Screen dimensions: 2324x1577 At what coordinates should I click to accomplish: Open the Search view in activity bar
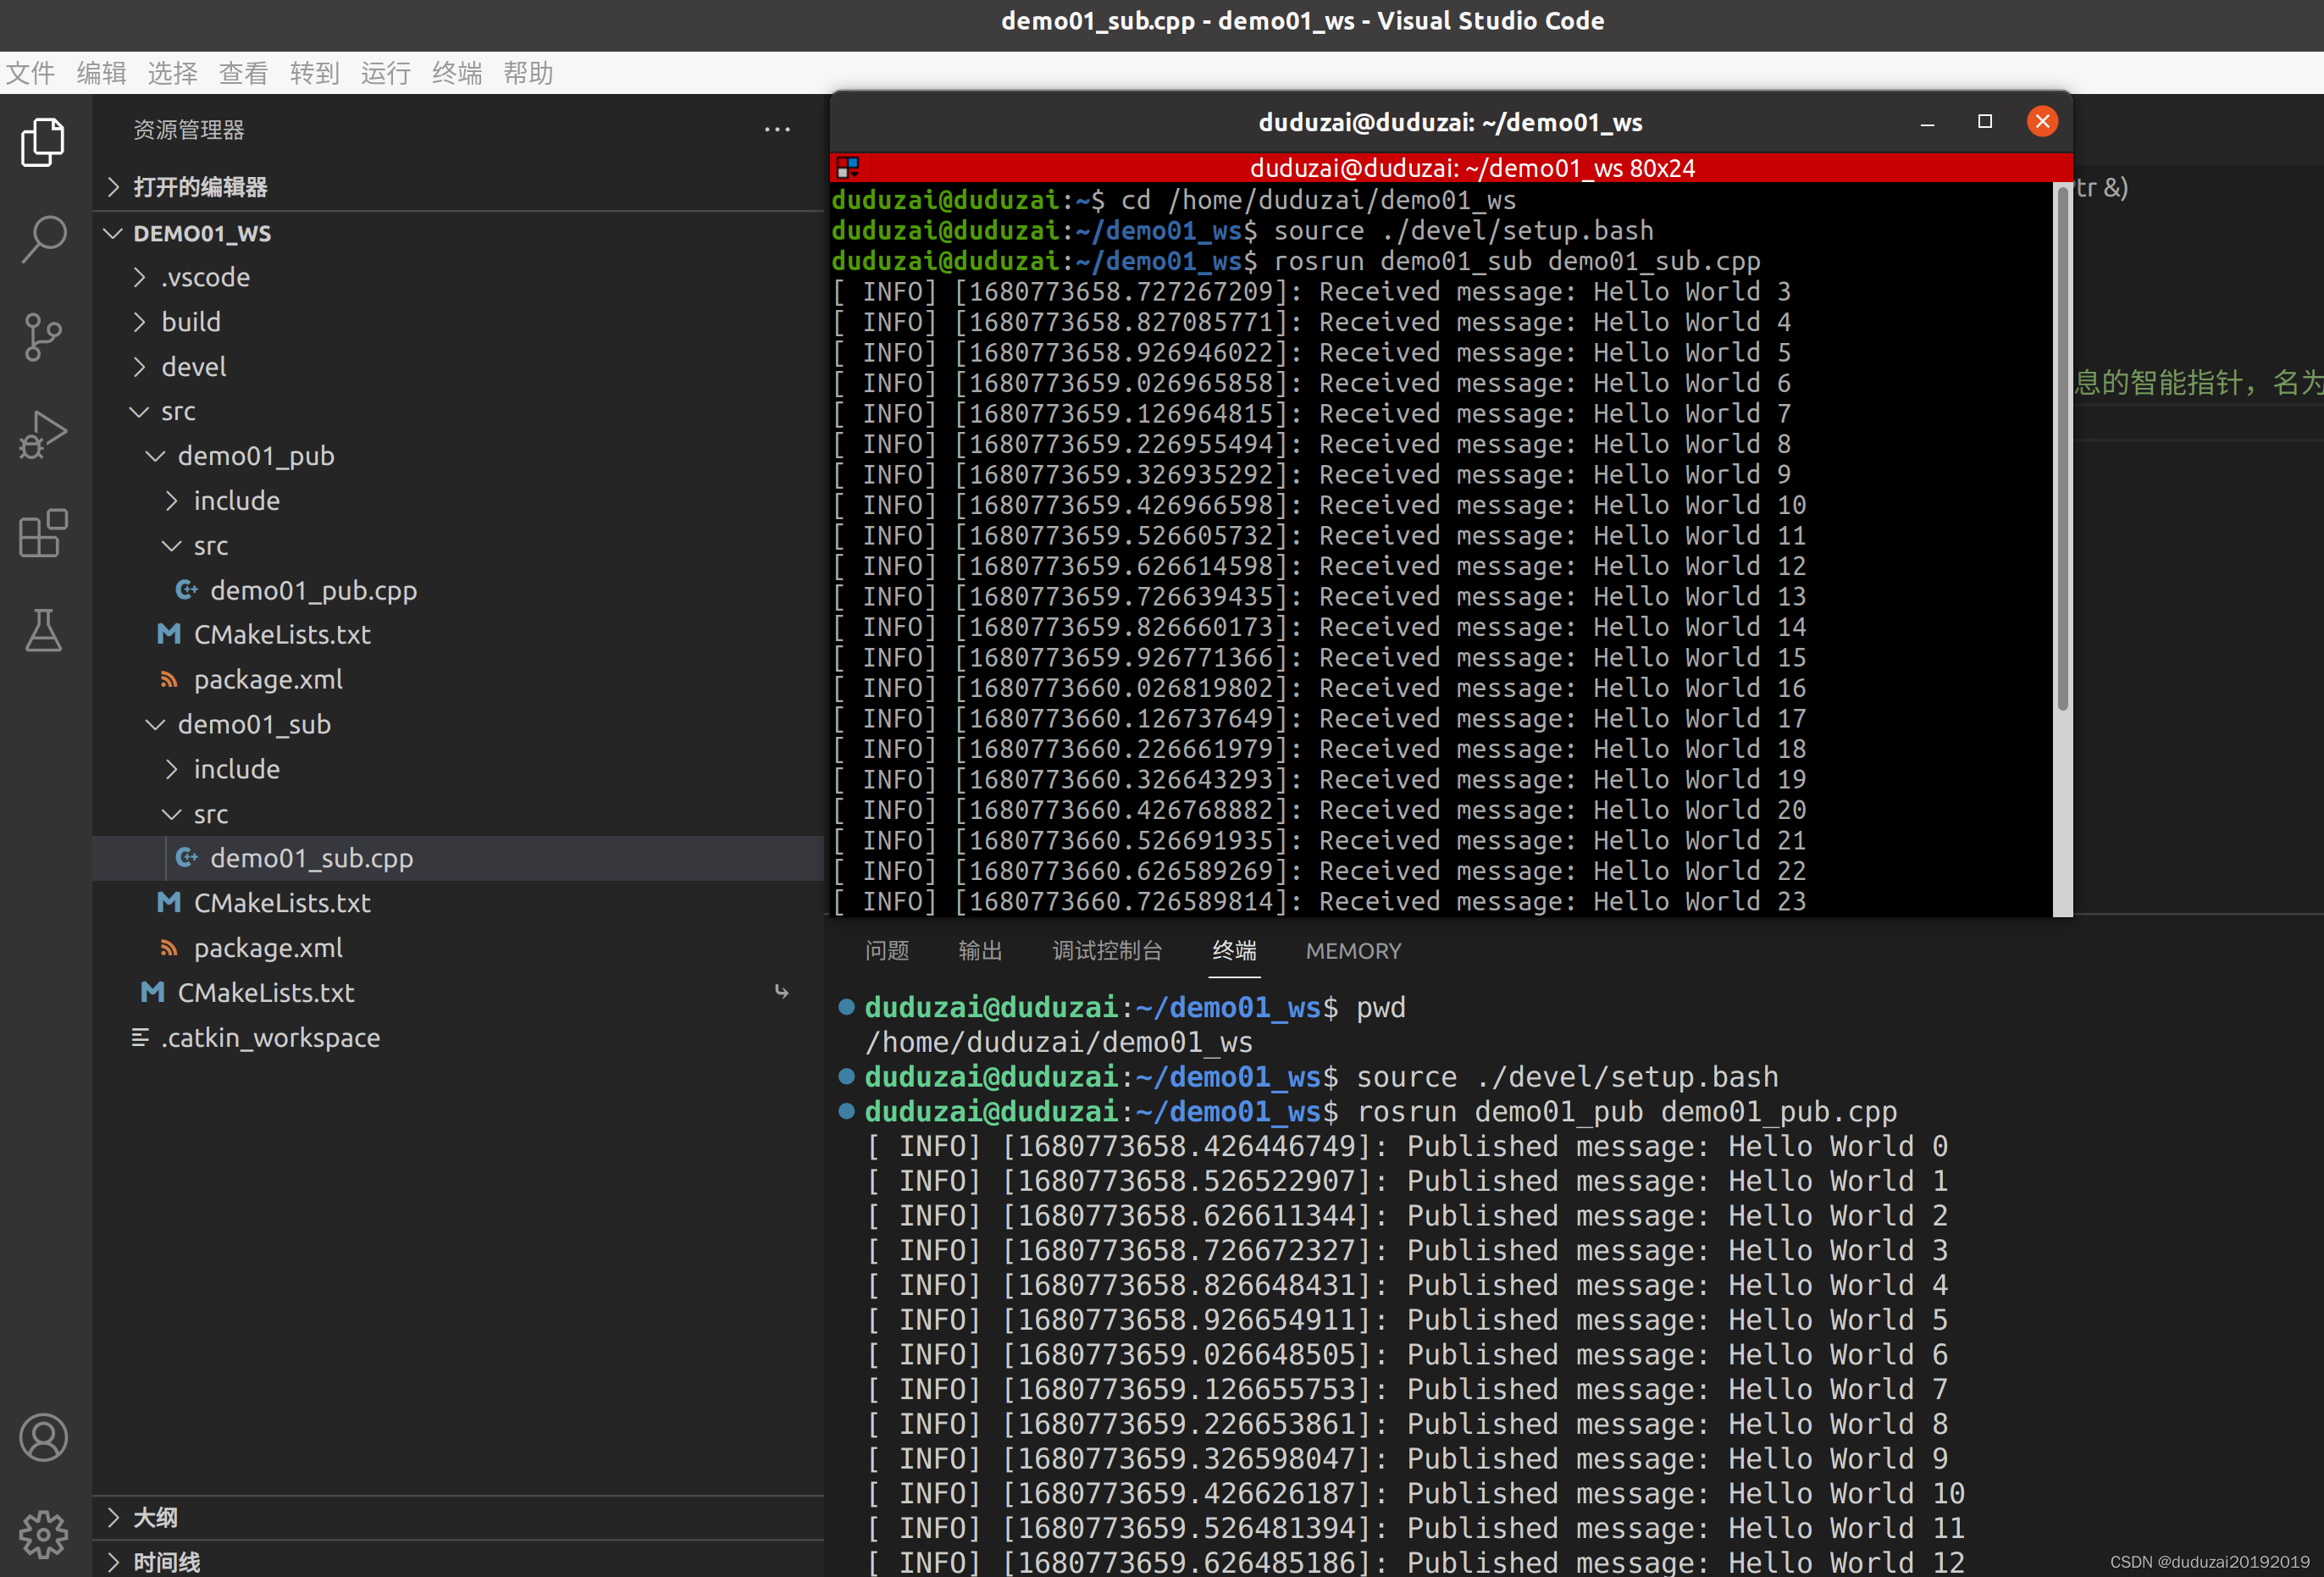(x=43, y=239)
